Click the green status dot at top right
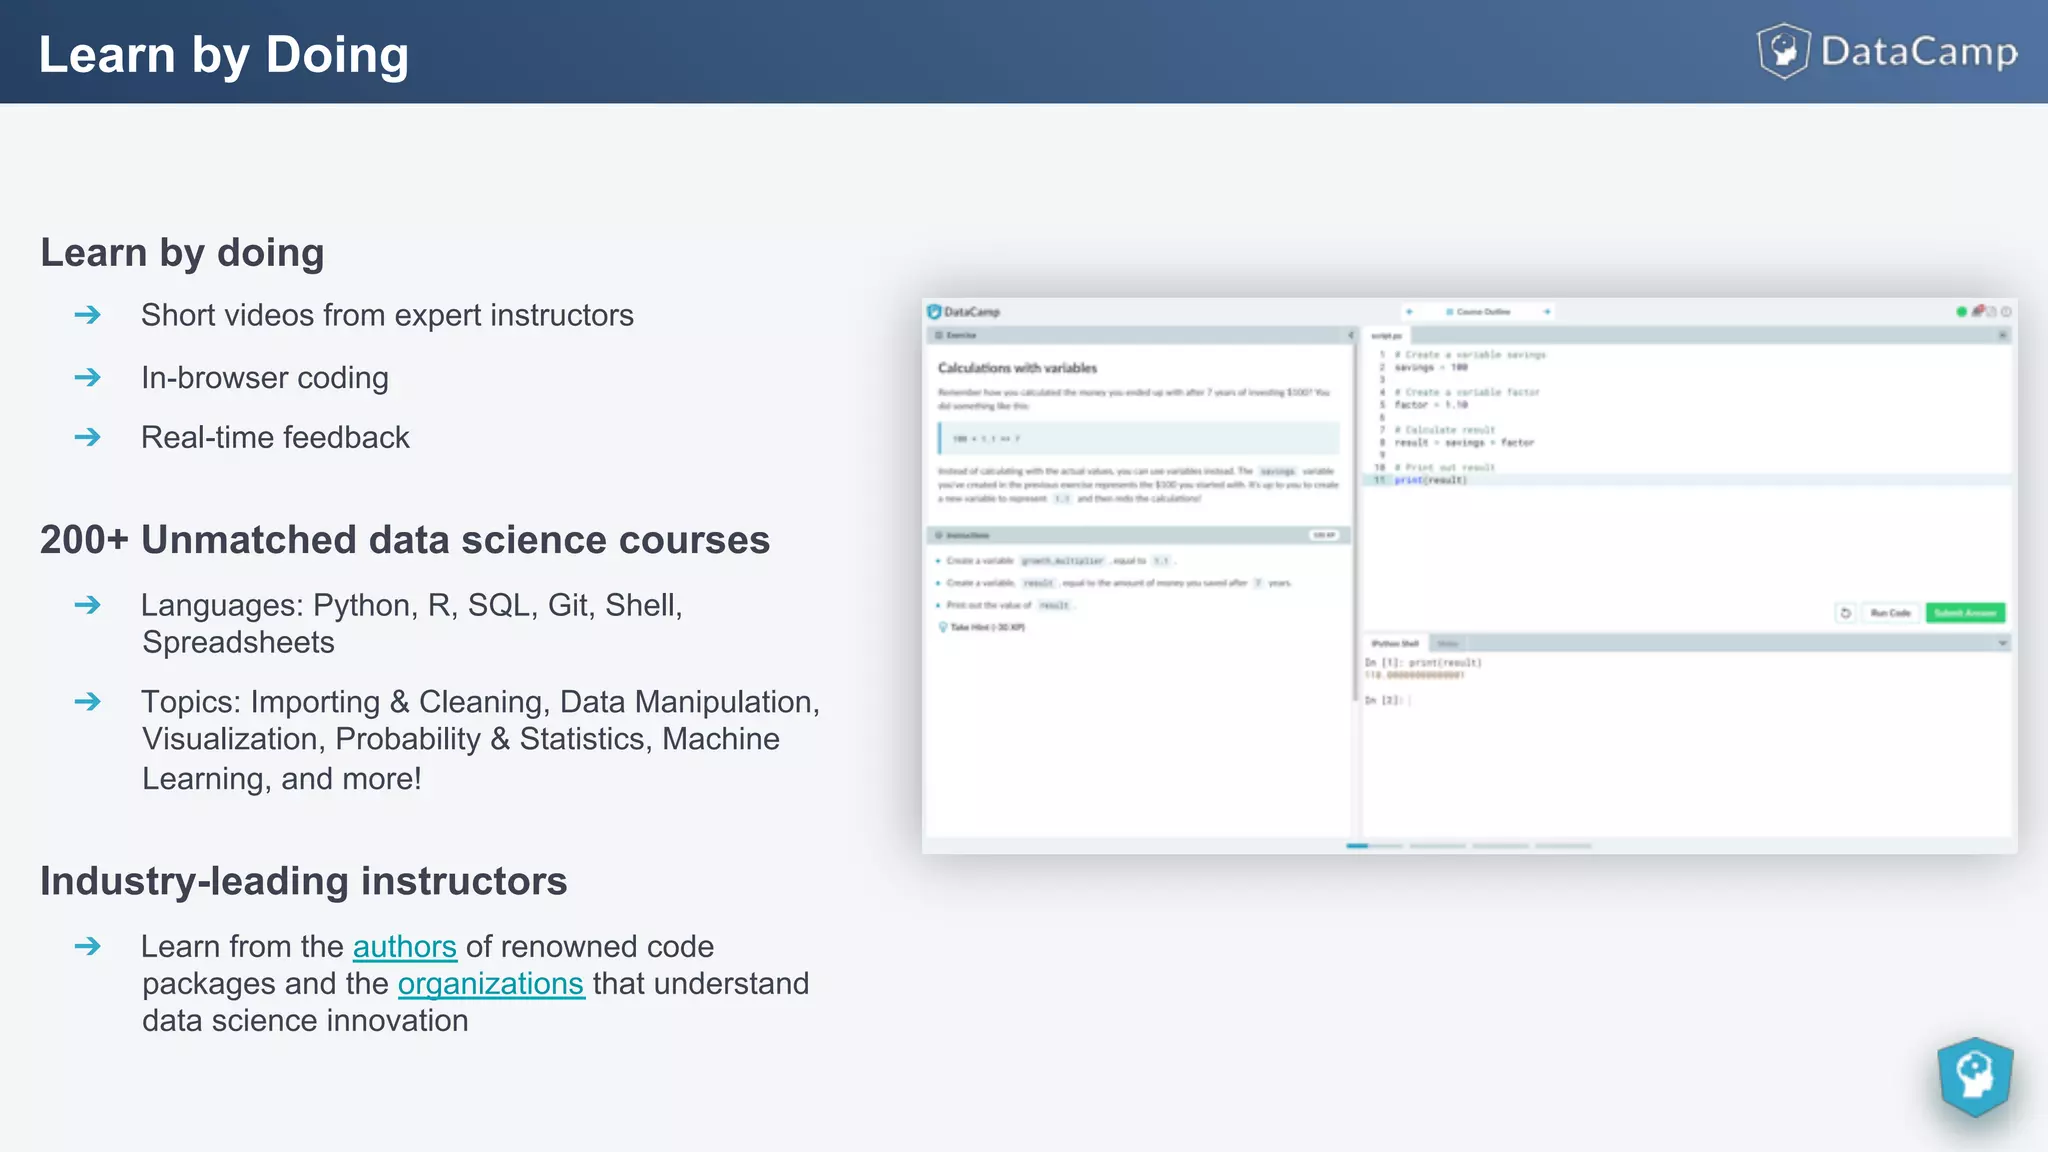 point(1961,312)
